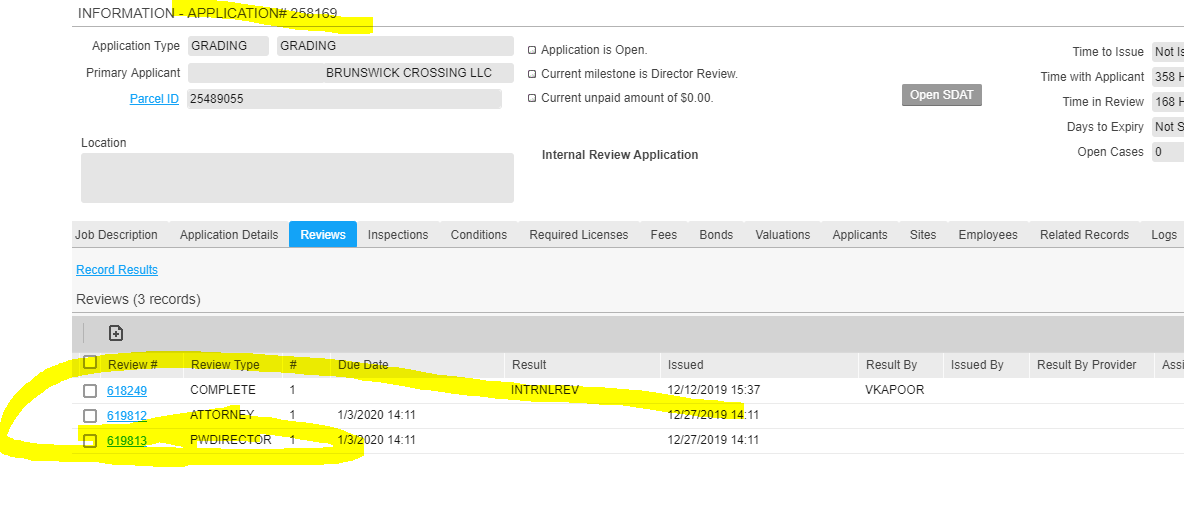Open the Job Description tab

point(116,235)
